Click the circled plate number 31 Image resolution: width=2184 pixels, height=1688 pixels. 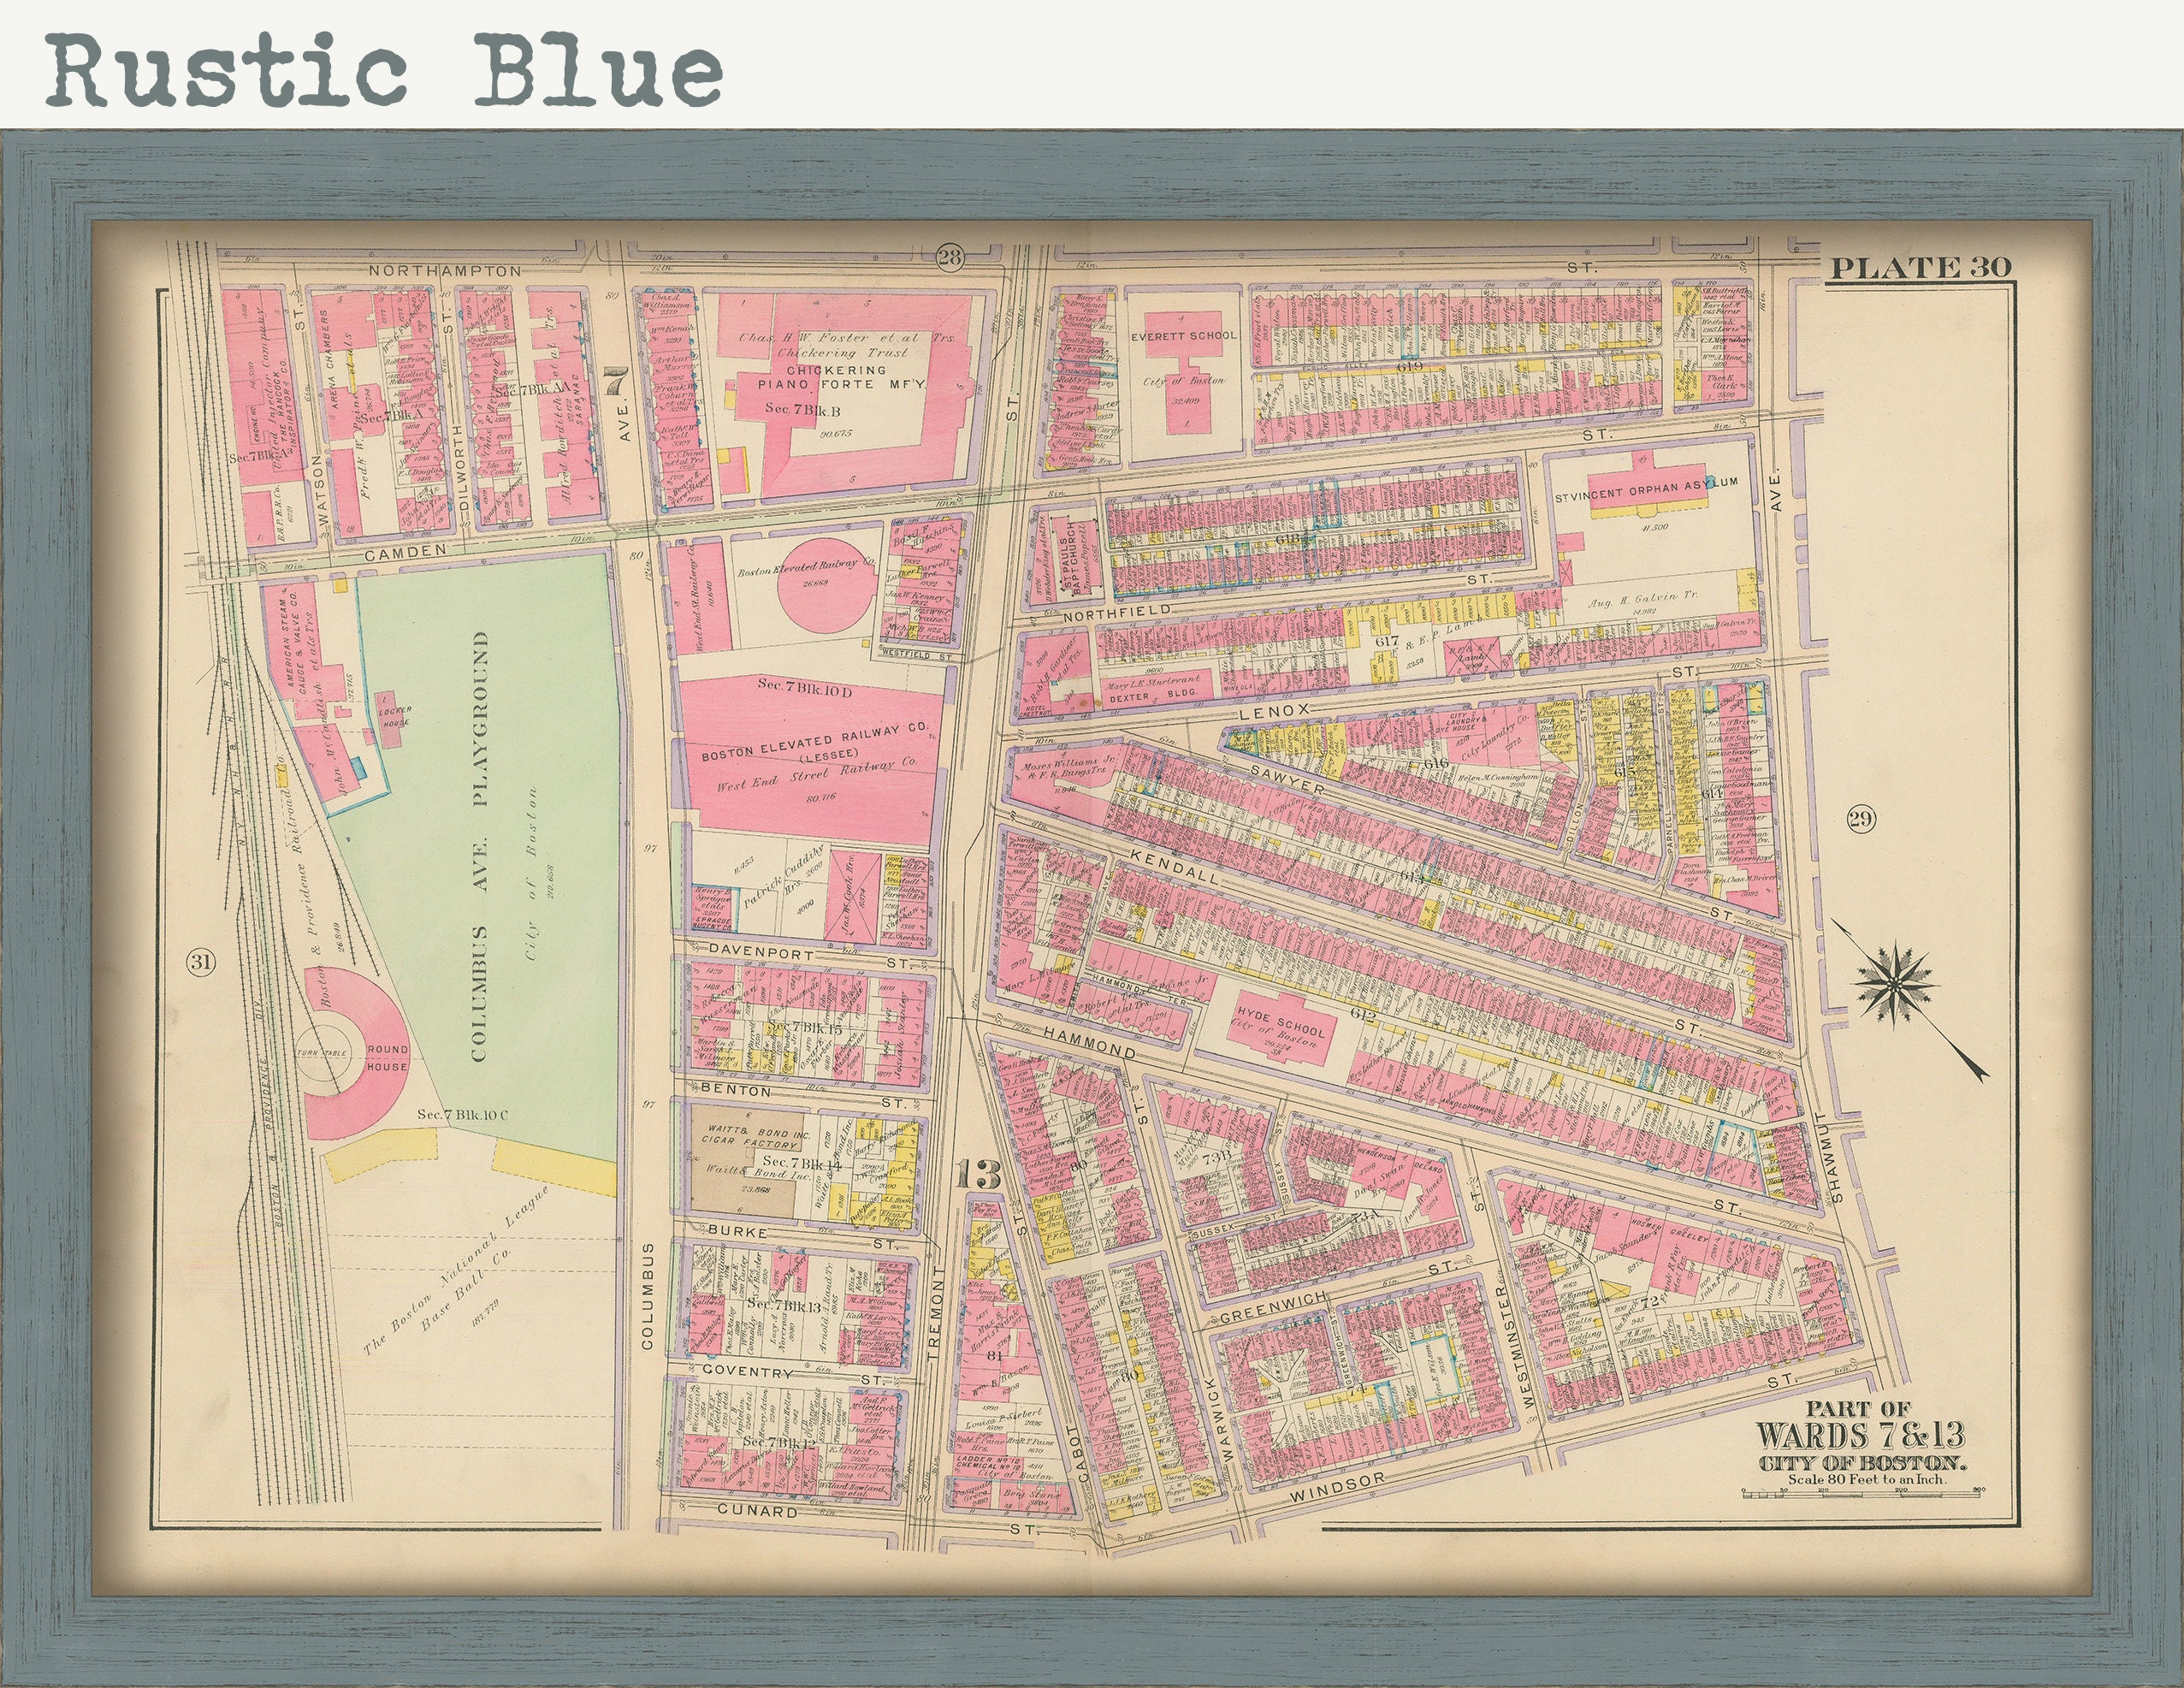pos(201,963)
